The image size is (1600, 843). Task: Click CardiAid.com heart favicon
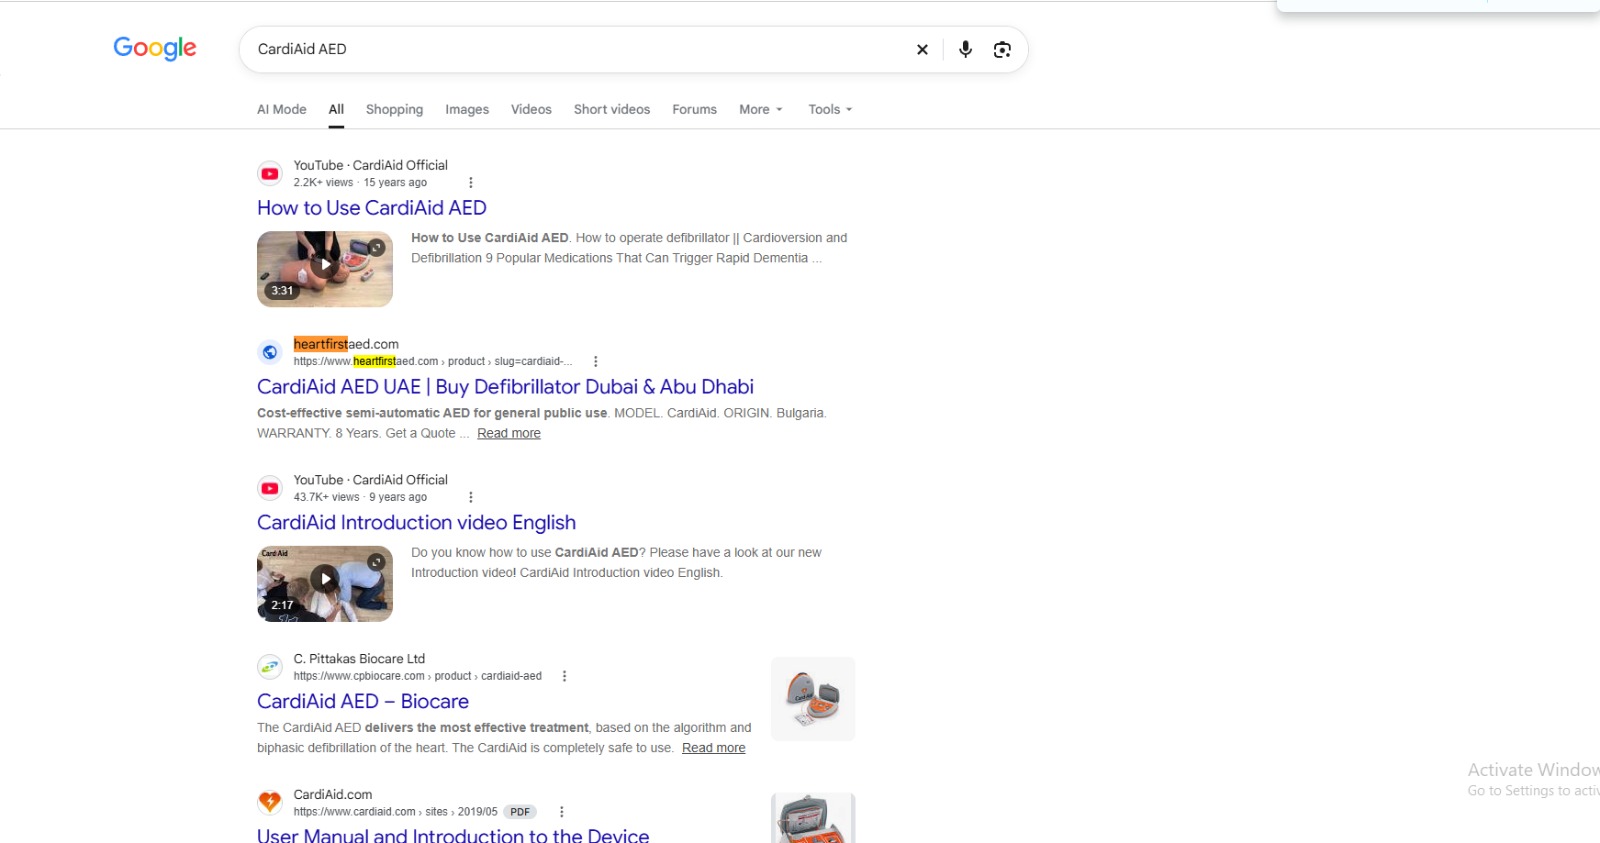pyautogui.click(x=270, y=802)
